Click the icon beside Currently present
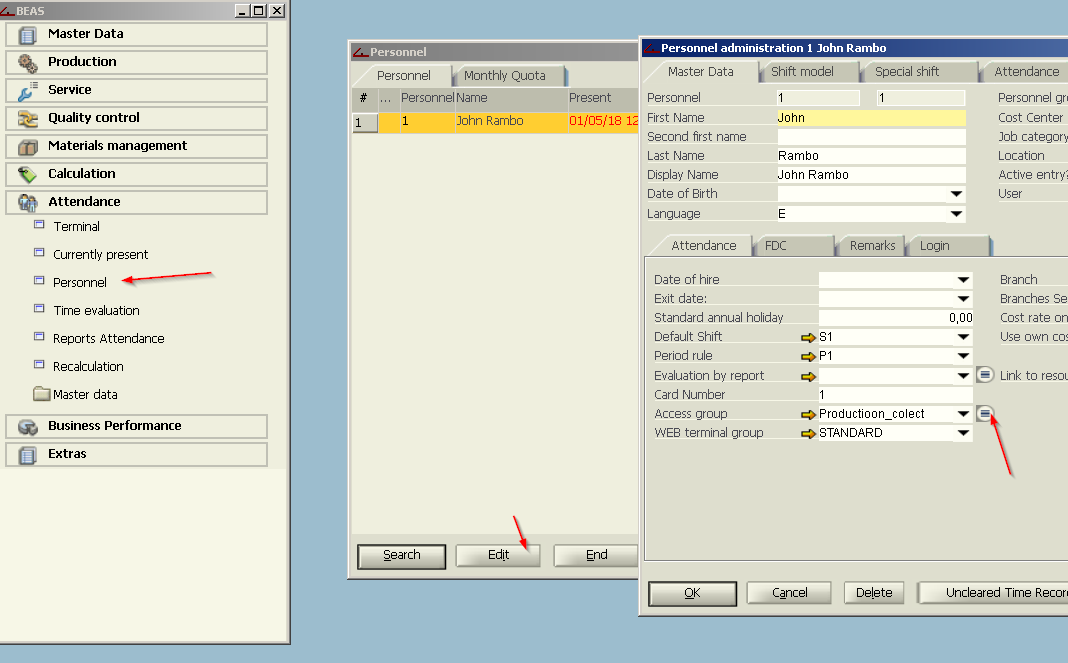The height and width of the screenshot is (663, 1068). (40, 253)
